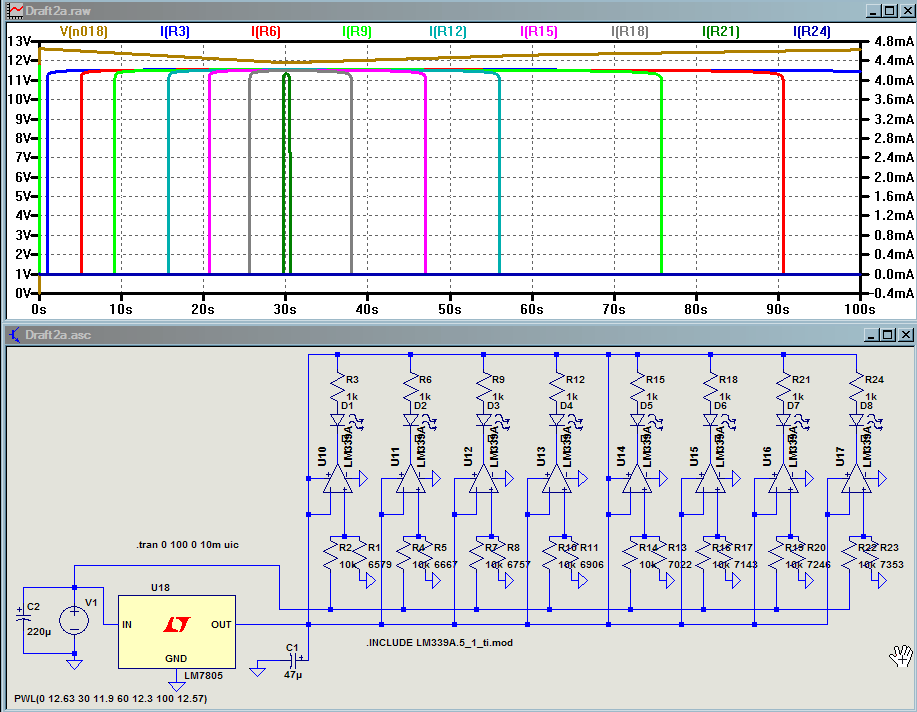
Task: Click the I(R9) trace label
Action: point(357,32)
